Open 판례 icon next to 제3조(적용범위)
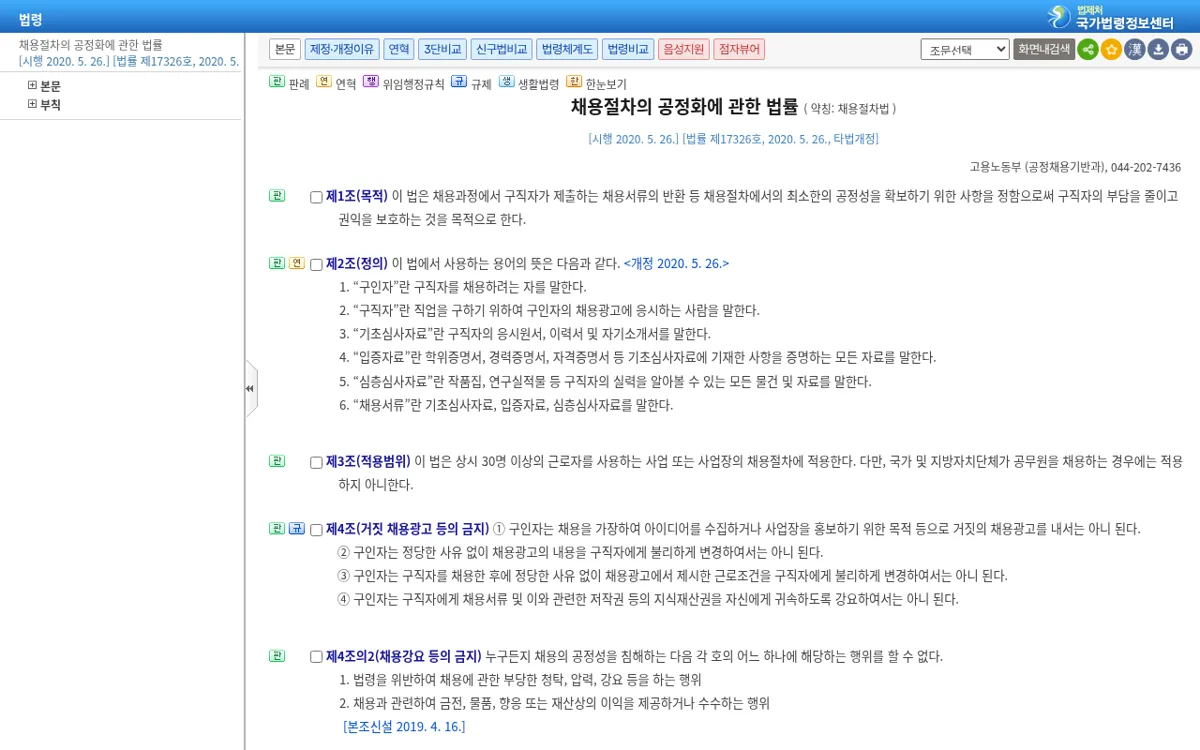 [x=277, y=461]
